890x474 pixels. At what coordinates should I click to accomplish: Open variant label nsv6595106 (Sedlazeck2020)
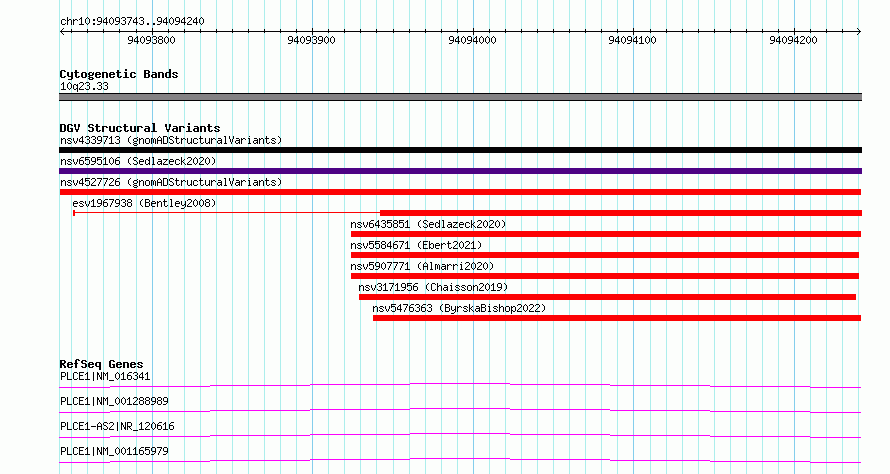tap(138, 161)
